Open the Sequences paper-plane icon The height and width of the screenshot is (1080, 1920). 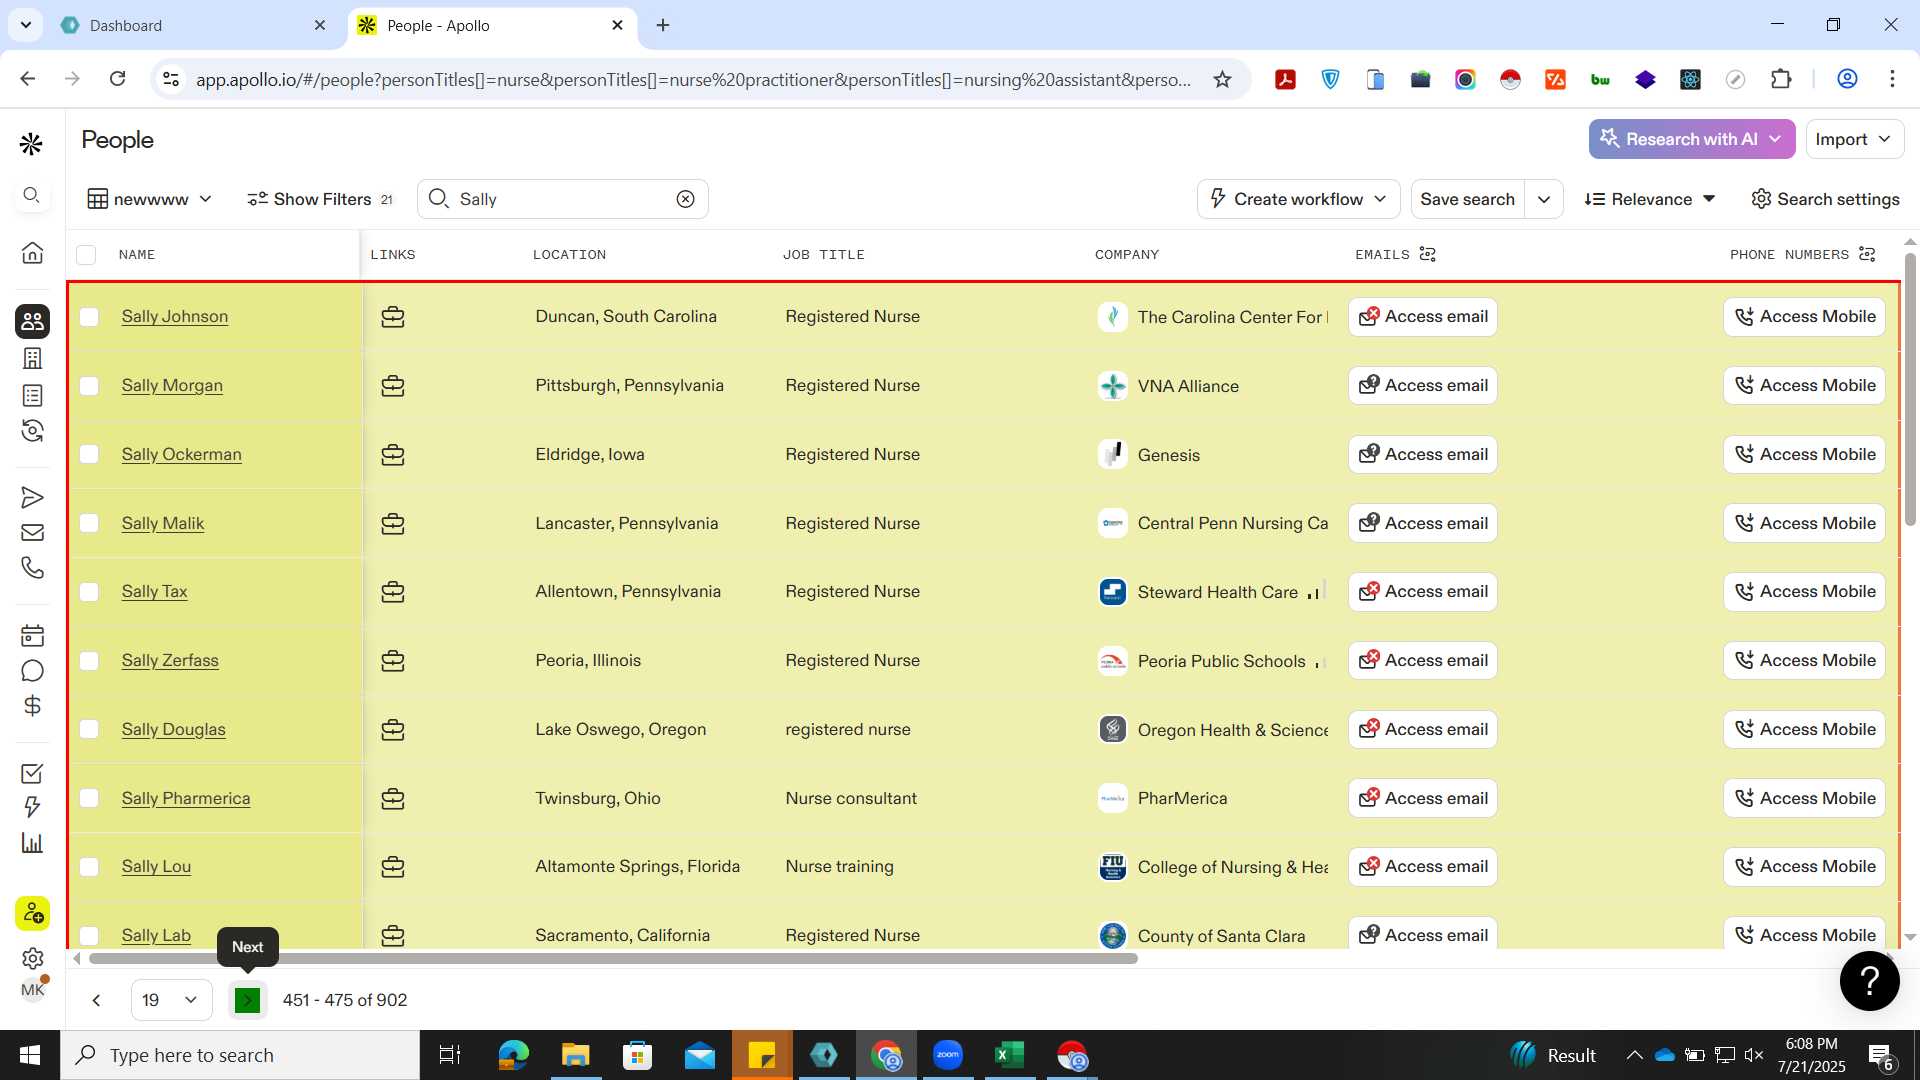pos(32,497)
